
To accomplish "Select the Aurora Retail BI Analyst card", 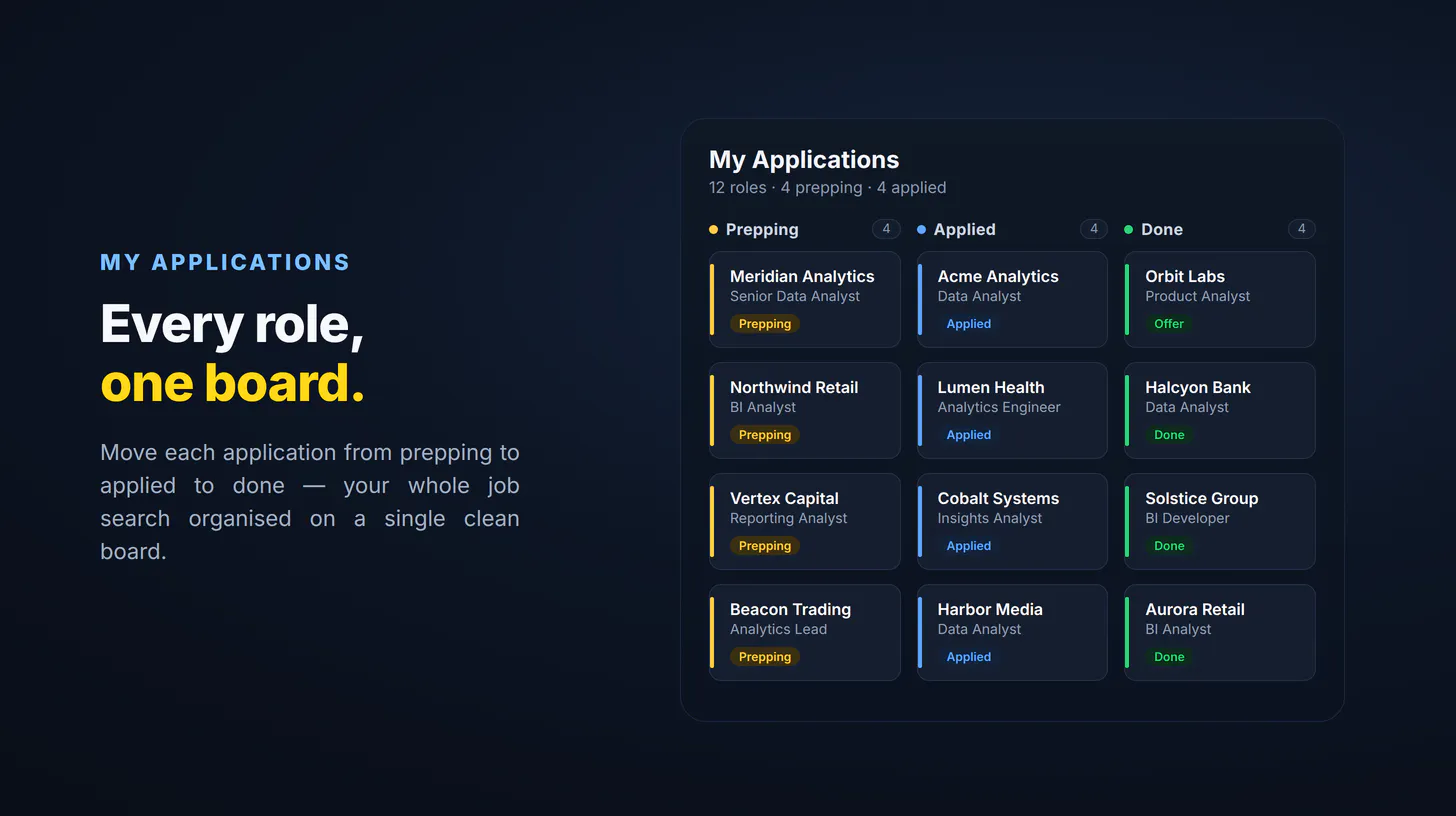I will (x=1220, y=632).
